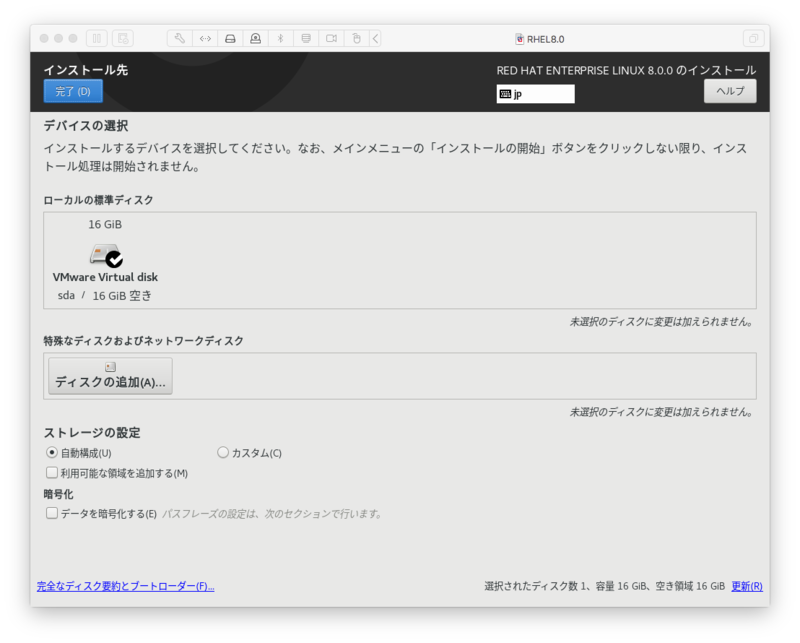This screenshot has height=643, width=800.
Task: Click the Bluetooth icon in toolbar
Action: (281, 38)
